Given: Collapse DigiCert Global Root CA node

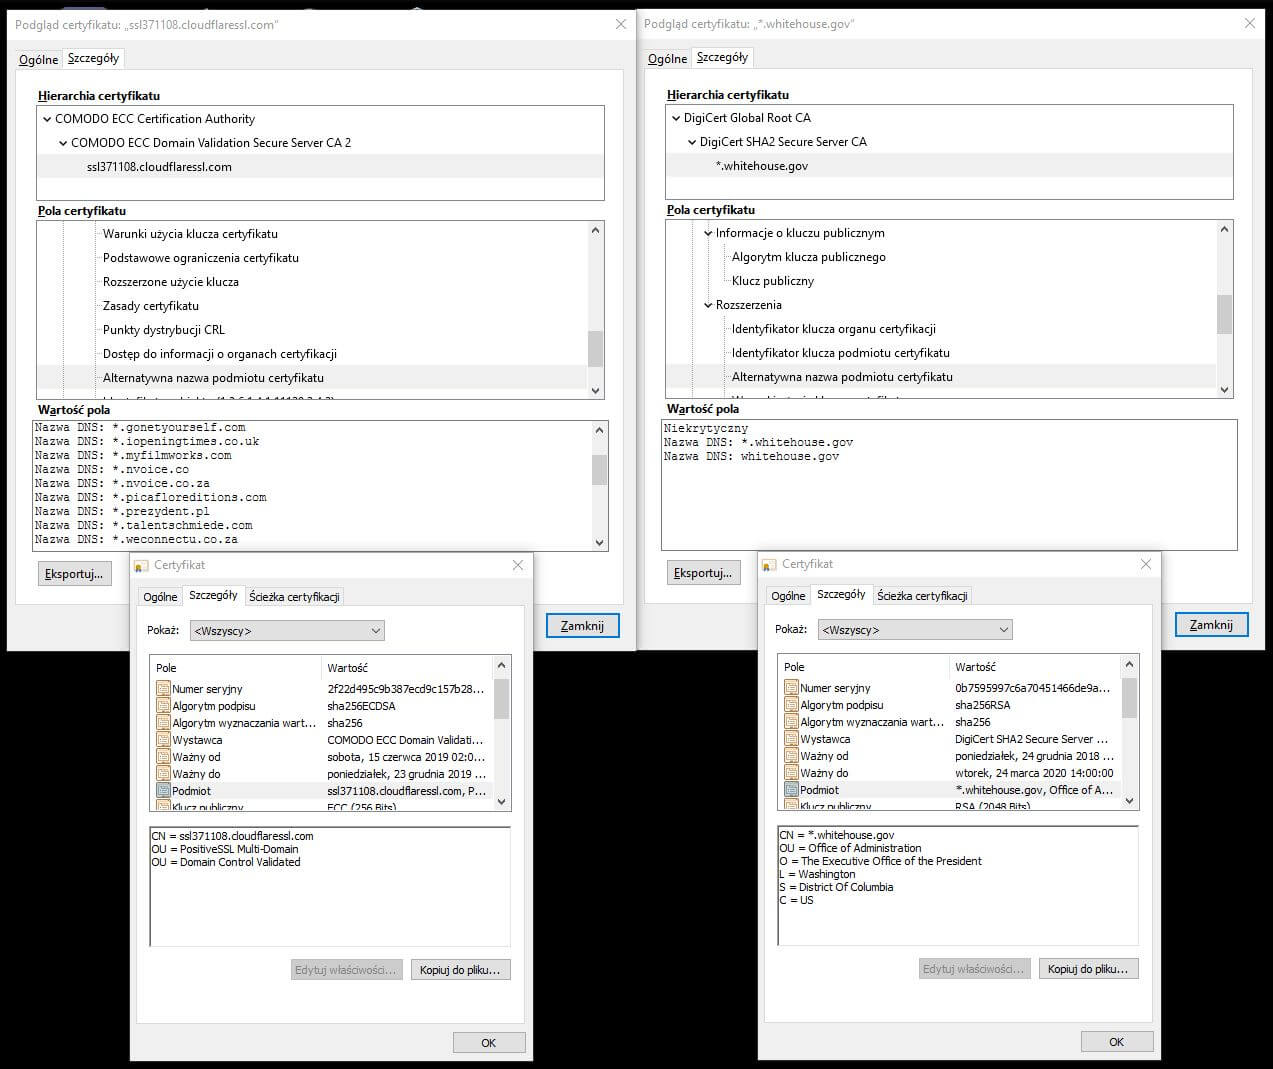Looking at the screenshot, I should 676,118.
